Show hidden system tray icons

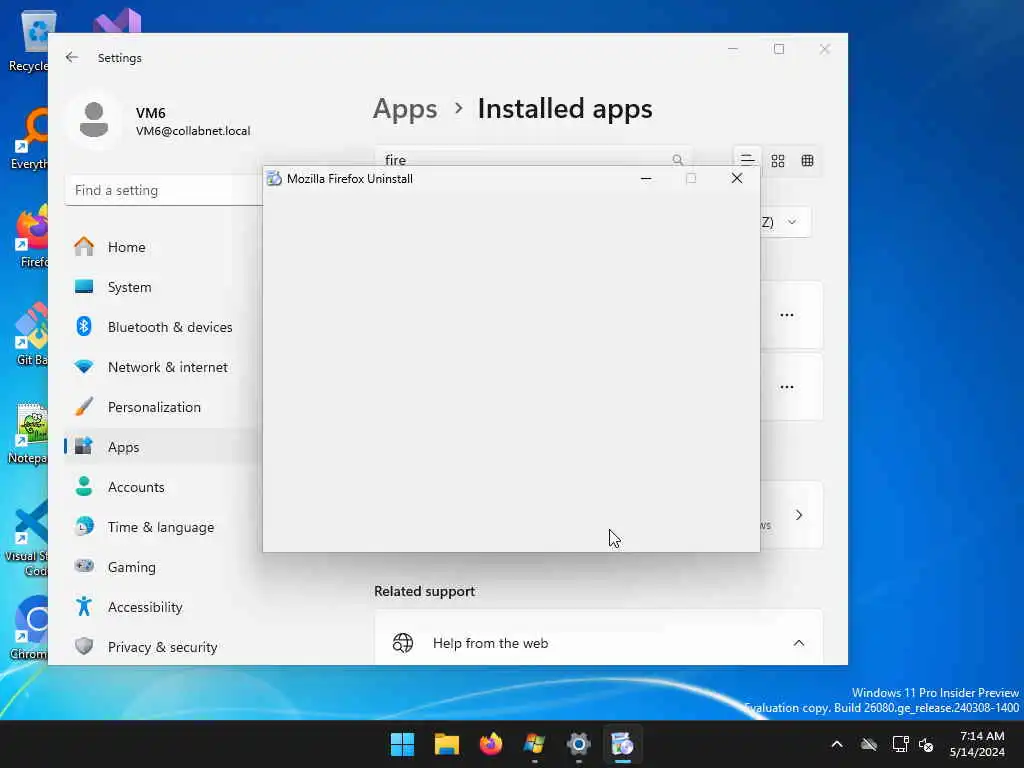[837, 744]
